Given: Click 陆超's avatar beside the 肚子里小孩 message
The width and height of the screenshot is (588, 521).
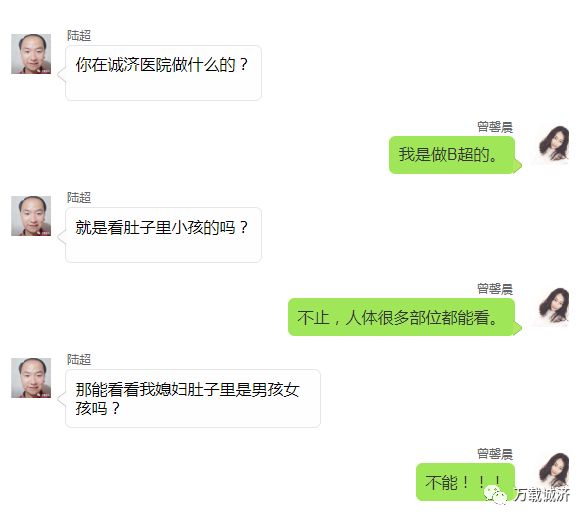Looking at the screenshot, I should (x=31, y=216).
